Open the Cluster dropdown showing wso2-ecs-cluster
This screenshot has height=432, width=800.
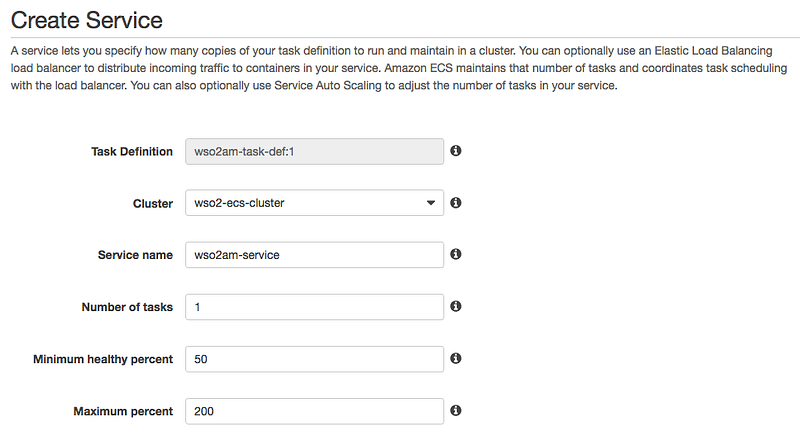tap(313, 203)
